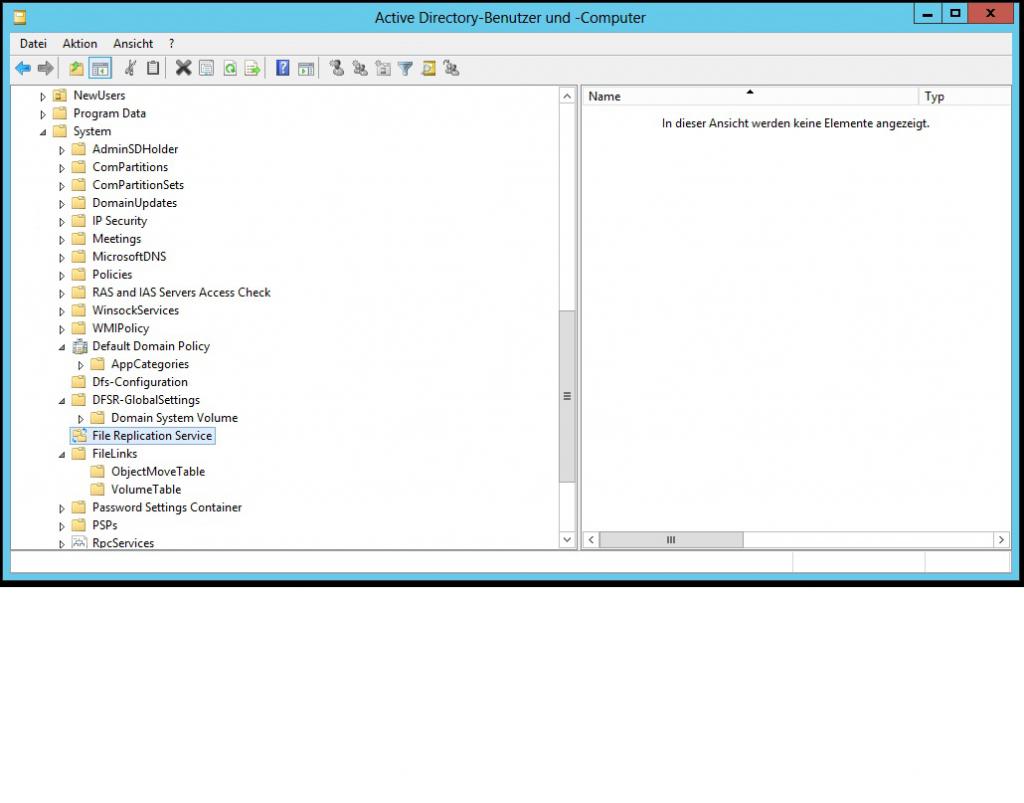Click the Refresh icon
This screenshot has height=803, width=1024.
(x=230, y=68)
